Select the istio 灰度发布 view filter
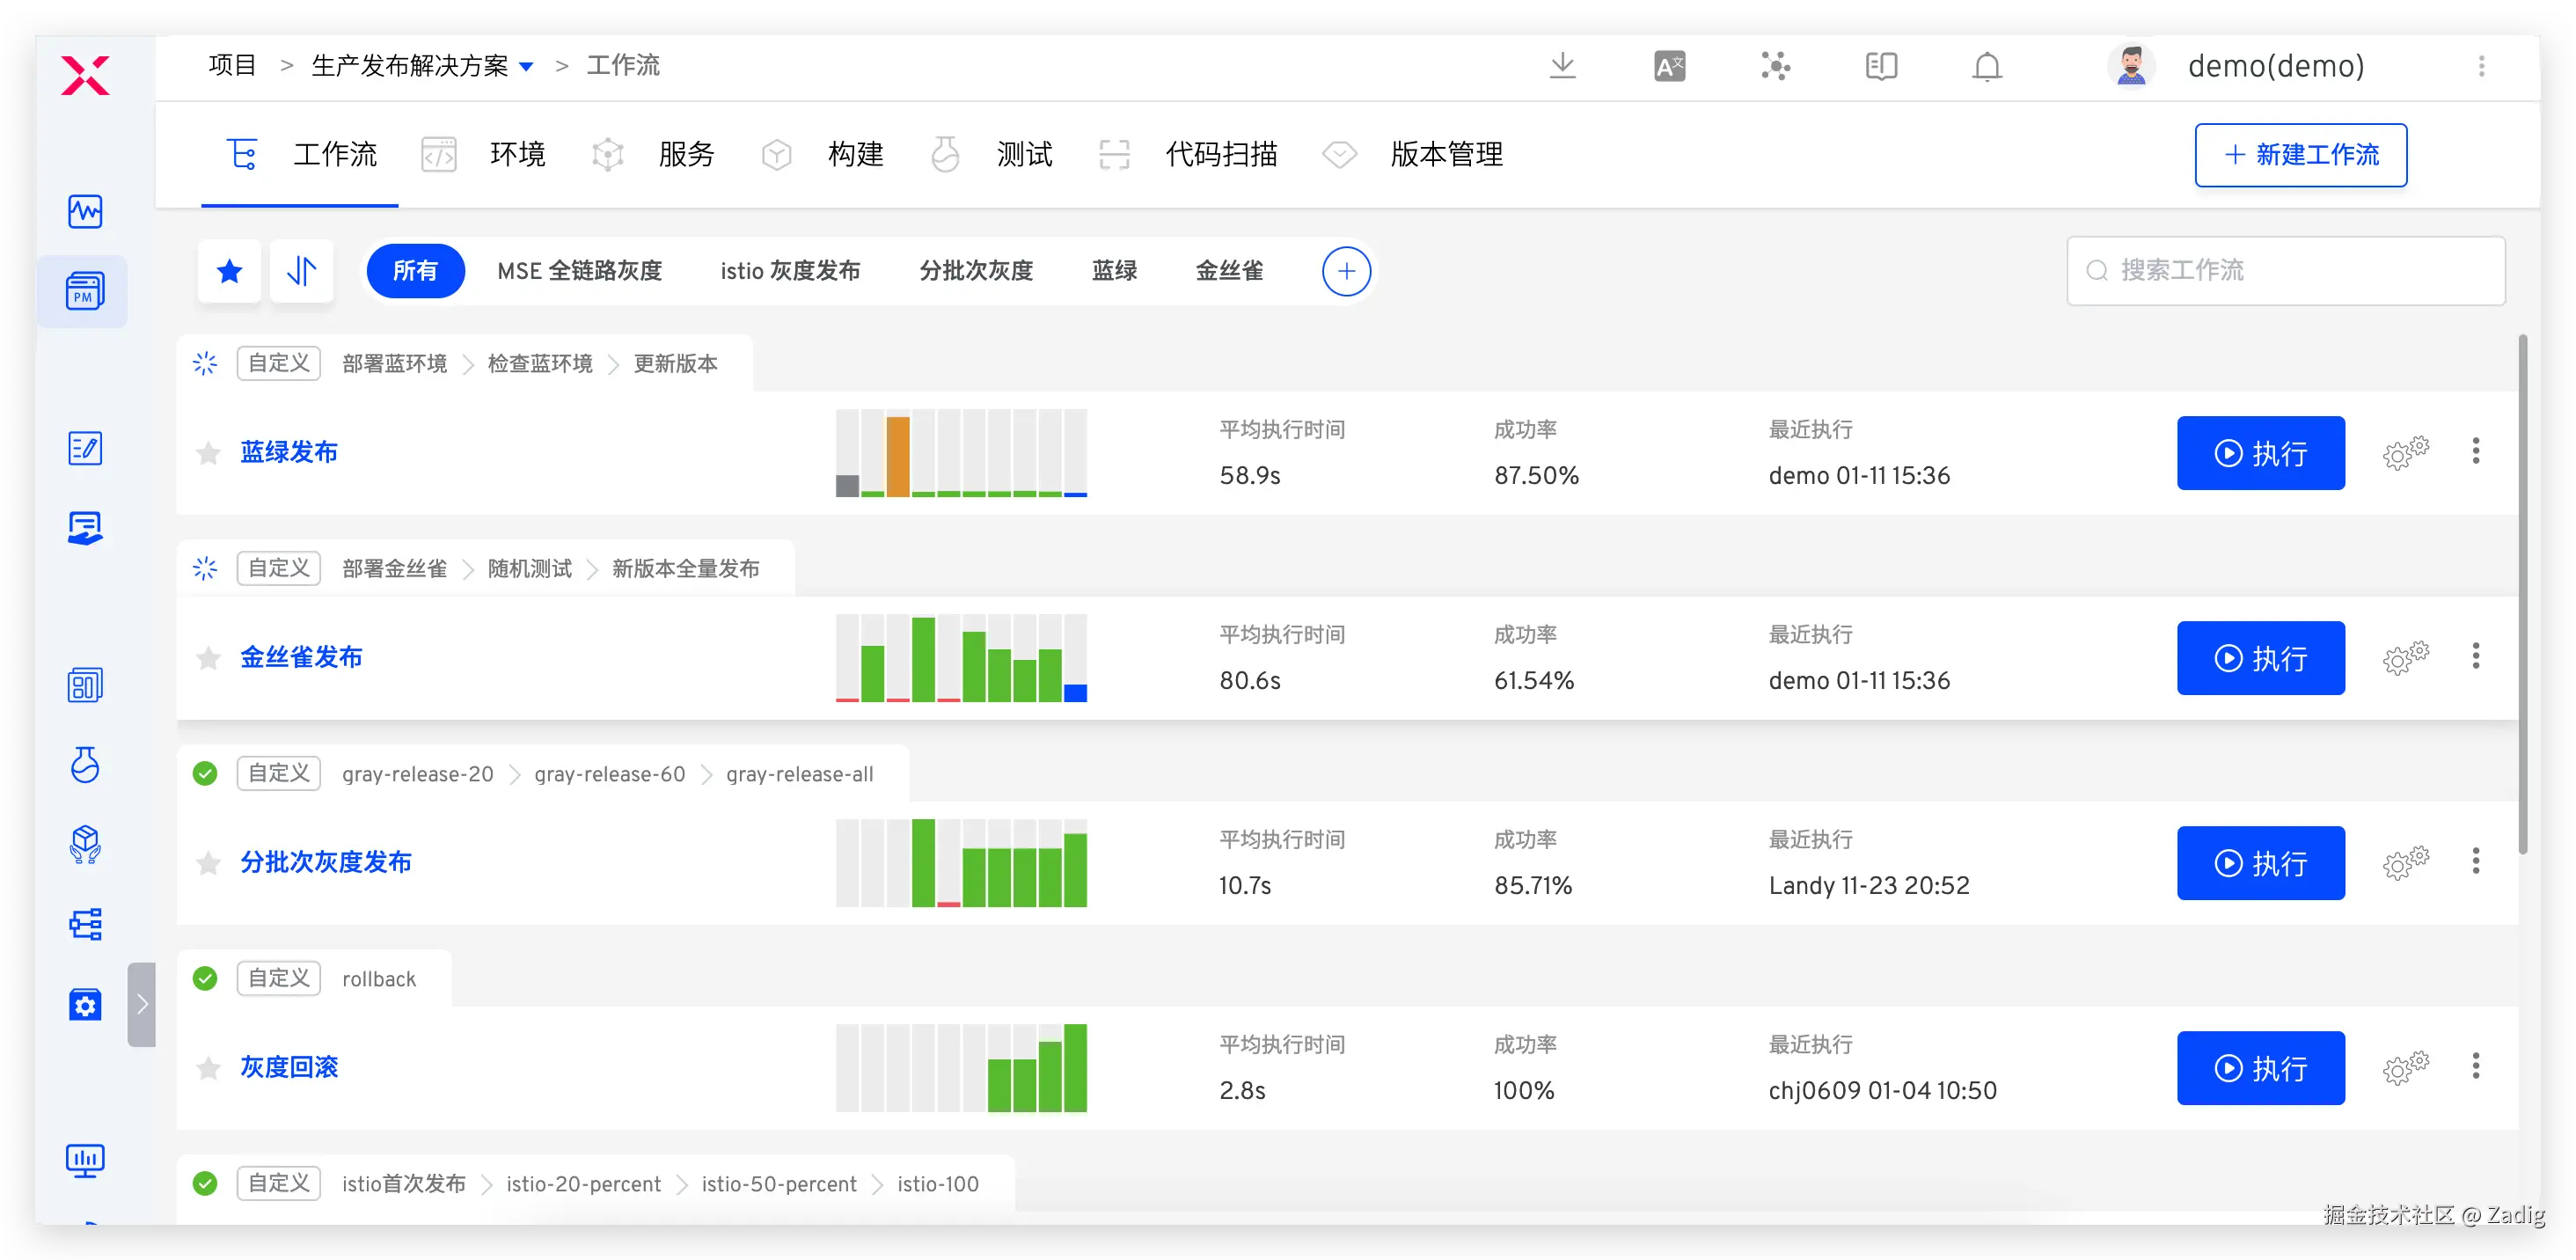Image resolution: width=2576 pixels, height=1260 pixels. pos(790,271)
